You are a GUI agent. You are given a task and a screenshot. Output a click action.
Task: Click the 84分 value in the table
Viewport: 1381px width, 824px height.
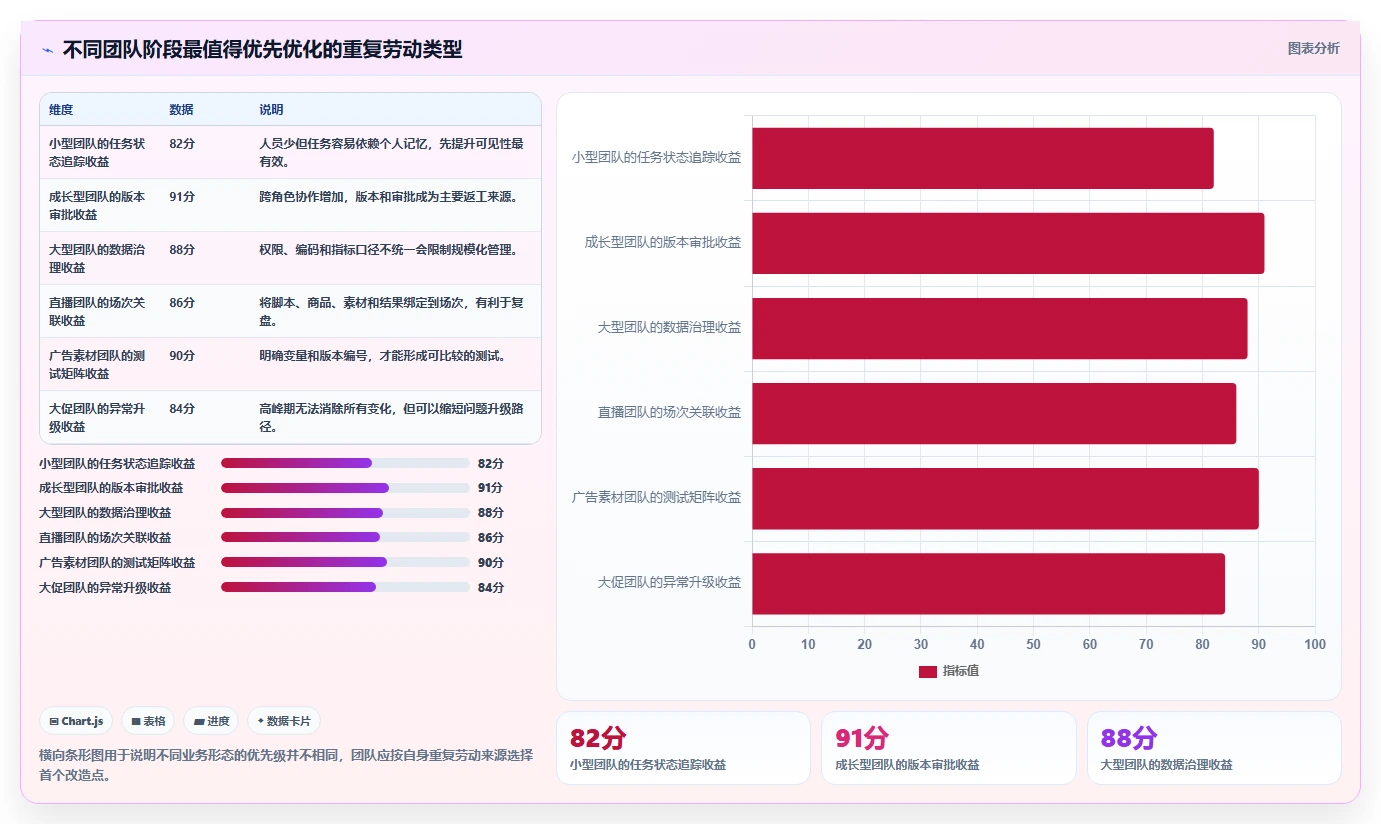182,408
